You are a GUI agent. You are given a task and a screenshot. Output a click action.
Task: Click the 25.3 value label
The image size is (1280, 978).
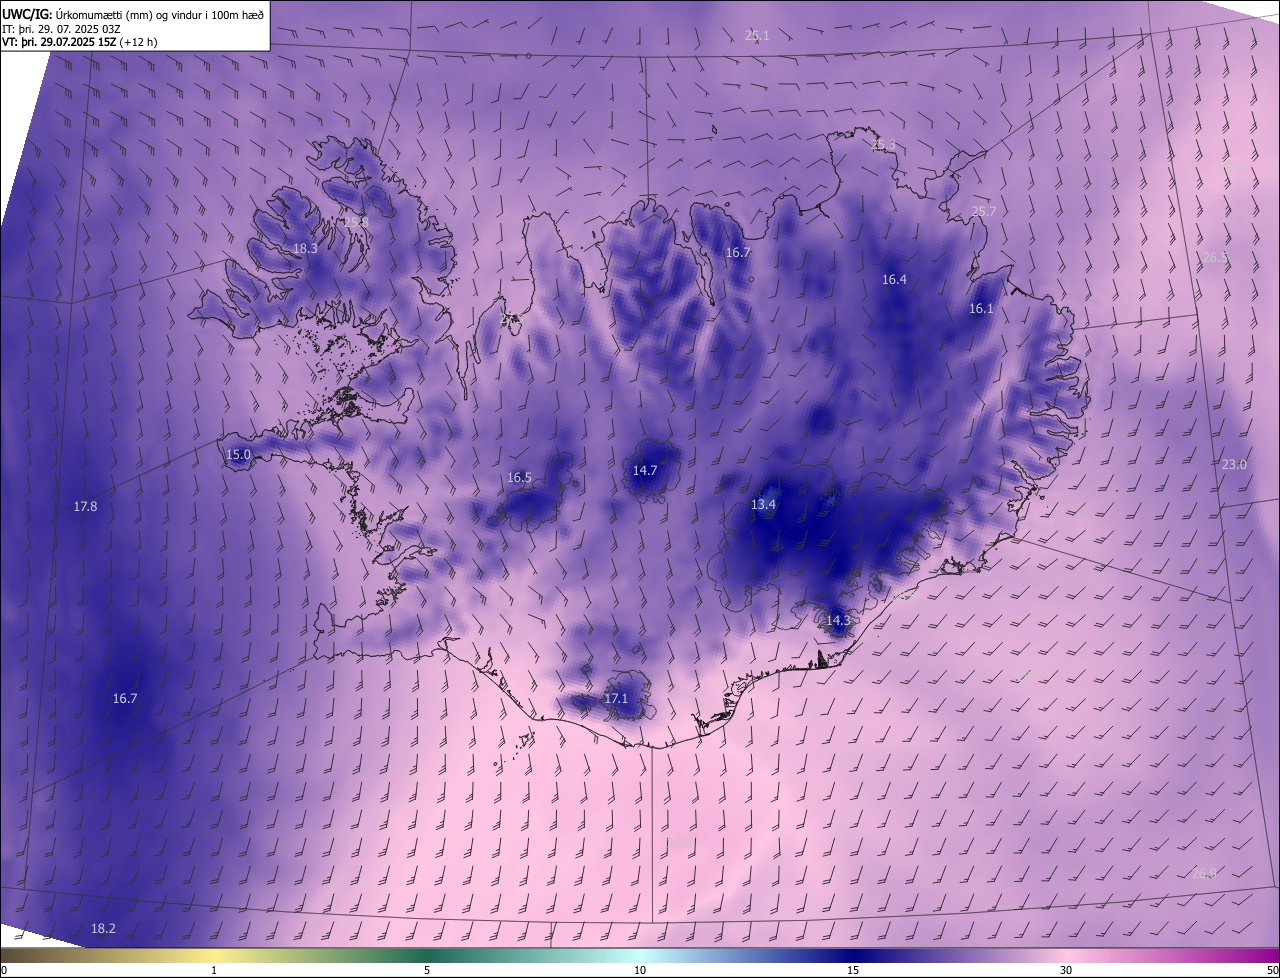pyautogui.click(x=884, y=145)
